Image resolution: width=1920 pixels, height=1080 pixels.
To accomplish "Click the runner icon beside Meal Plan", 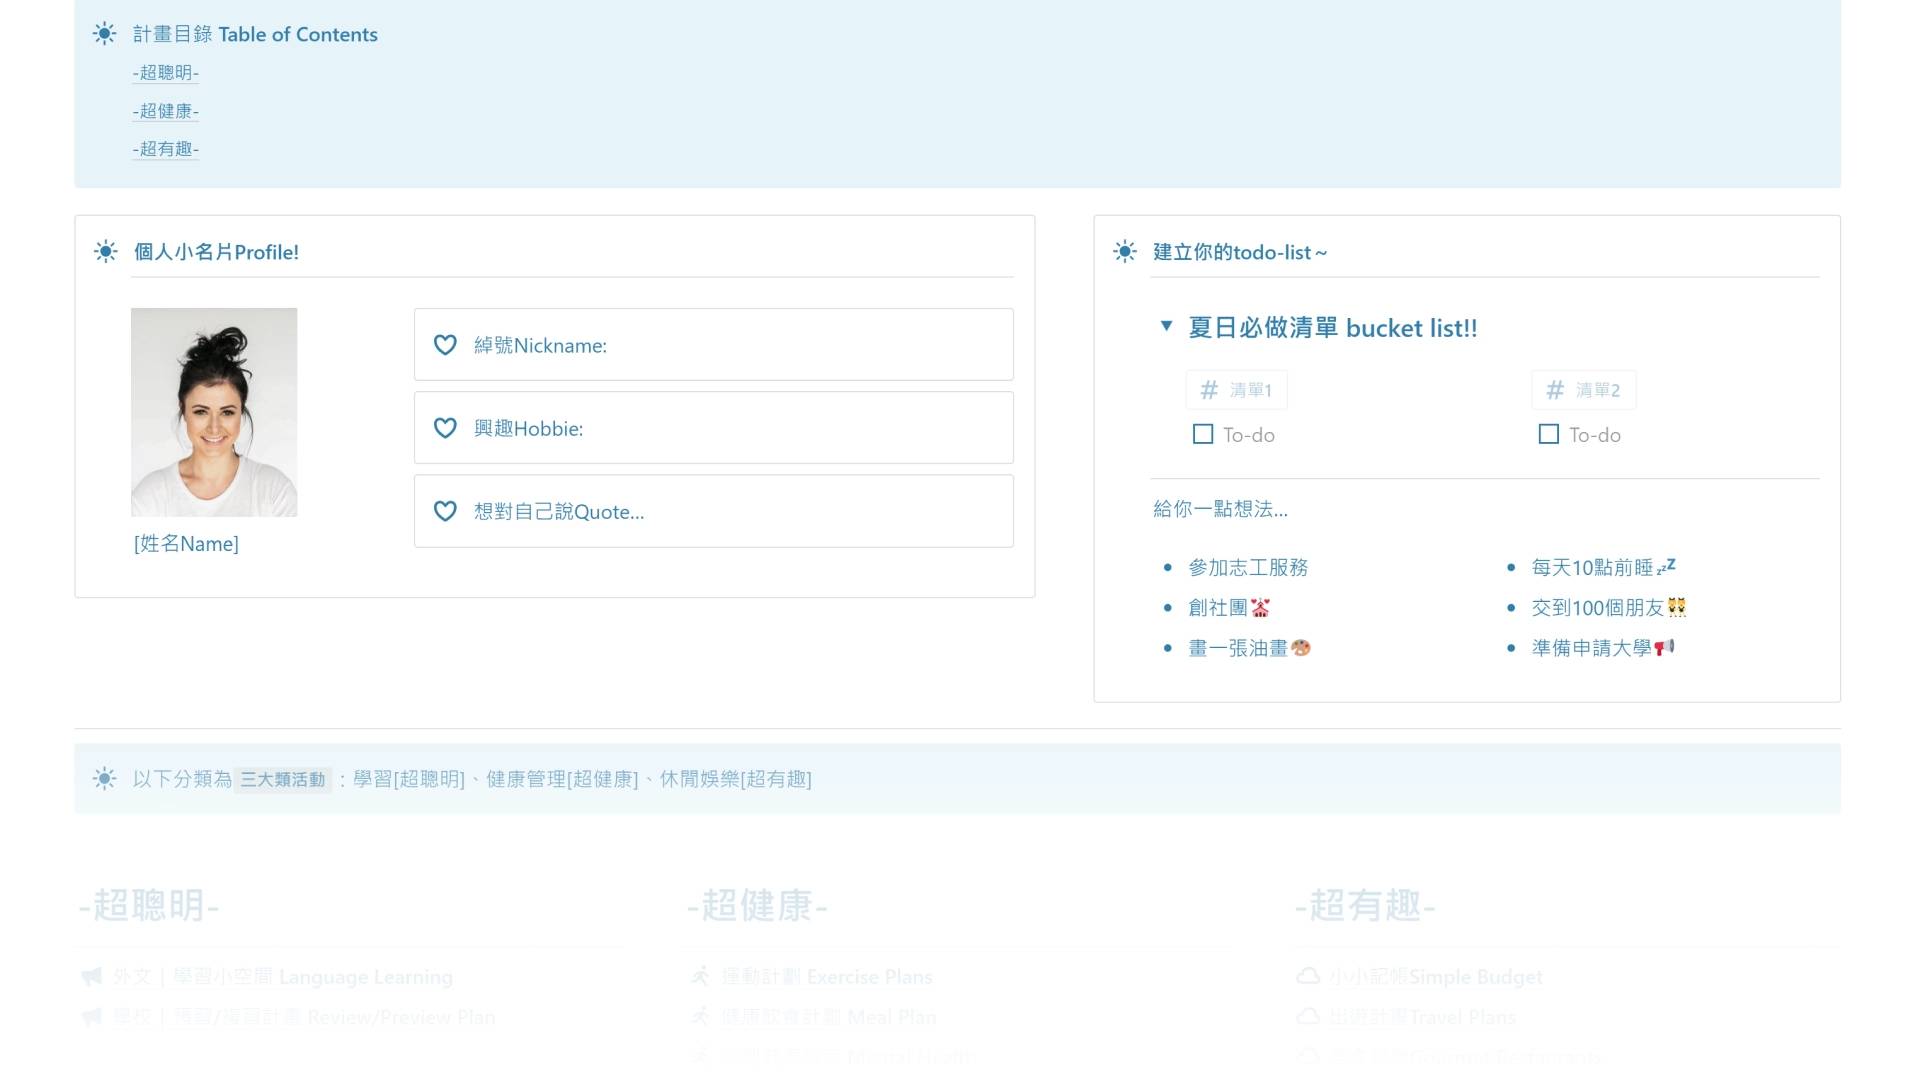I will tap(701, 1017).
